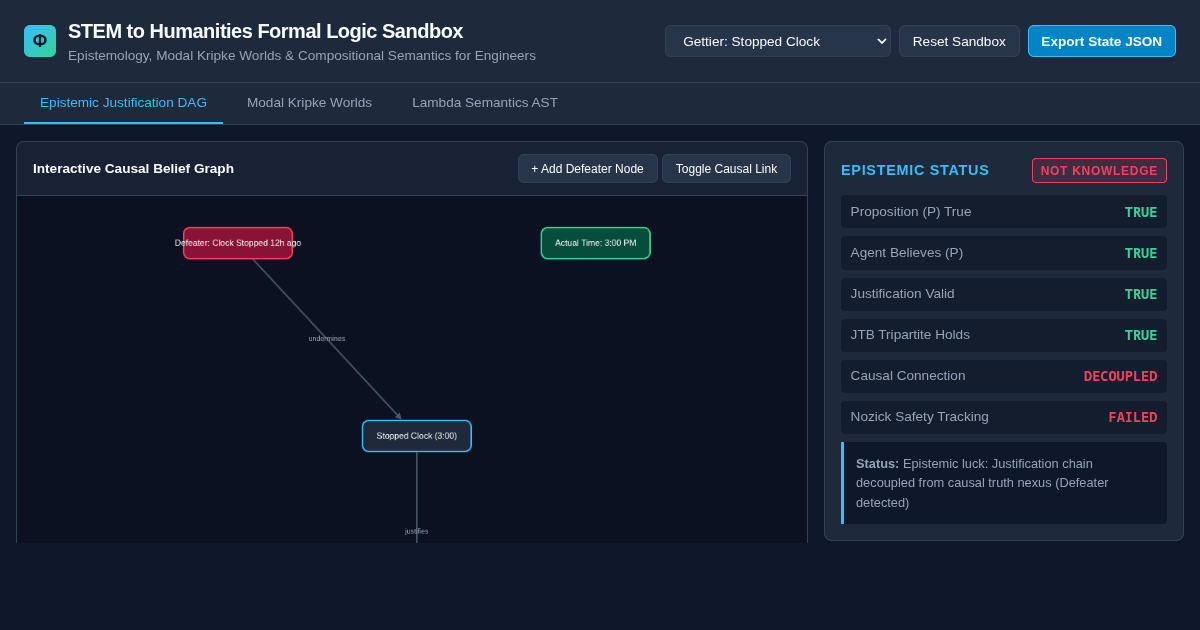Click the Phi logo icon
1200x630 pixels.
pos(40,41)
